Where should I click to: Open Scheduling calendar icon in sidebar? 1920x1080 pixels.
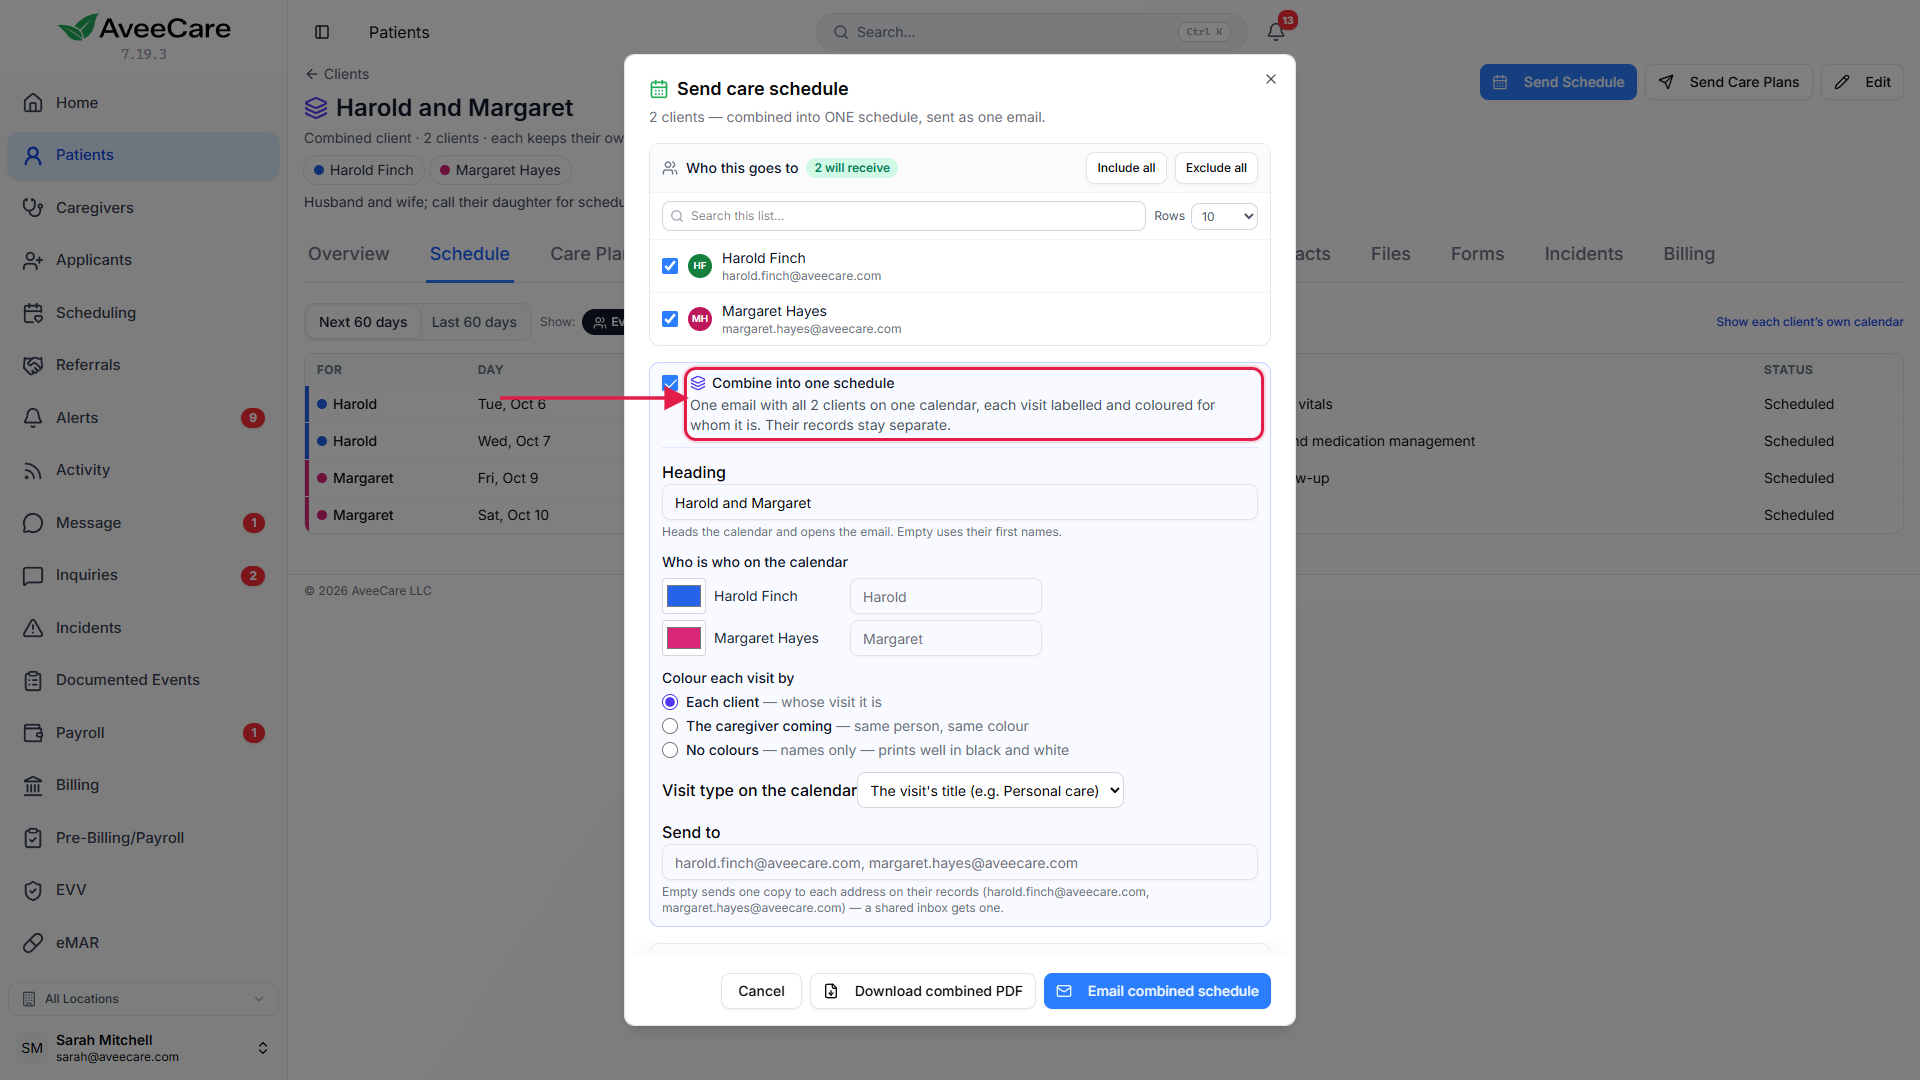(x=33, y=313)
